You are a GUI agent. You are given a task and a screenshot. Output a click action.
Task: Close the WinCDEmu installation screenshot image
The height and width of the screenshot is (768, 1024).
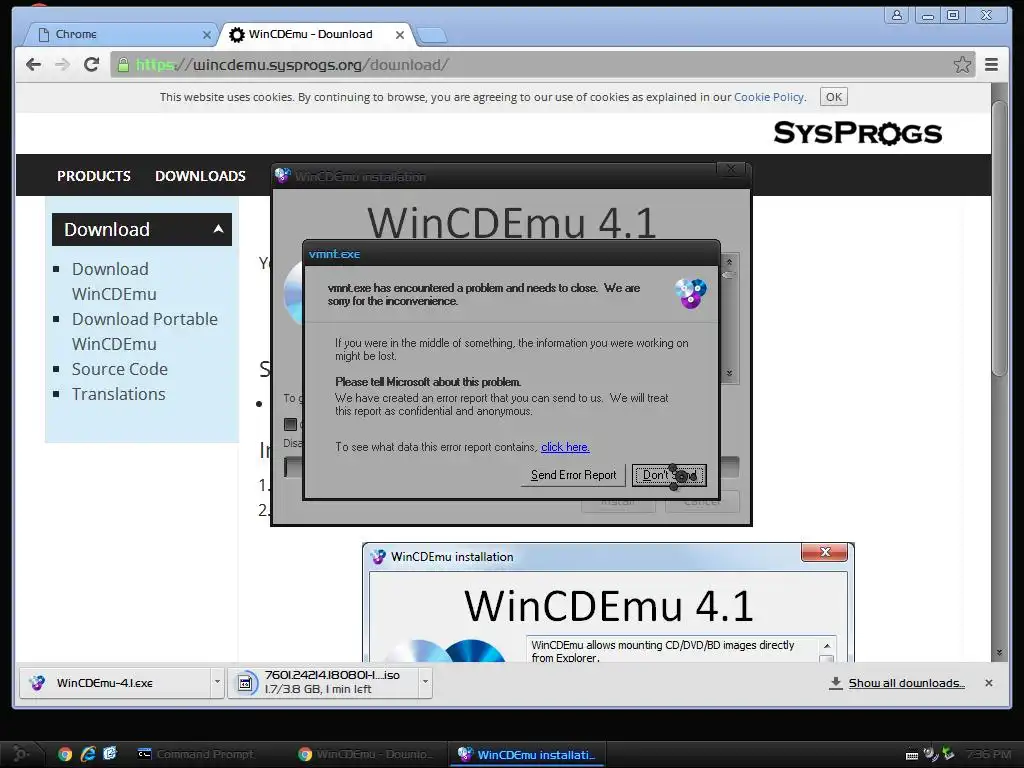click(x=825, y=552)
